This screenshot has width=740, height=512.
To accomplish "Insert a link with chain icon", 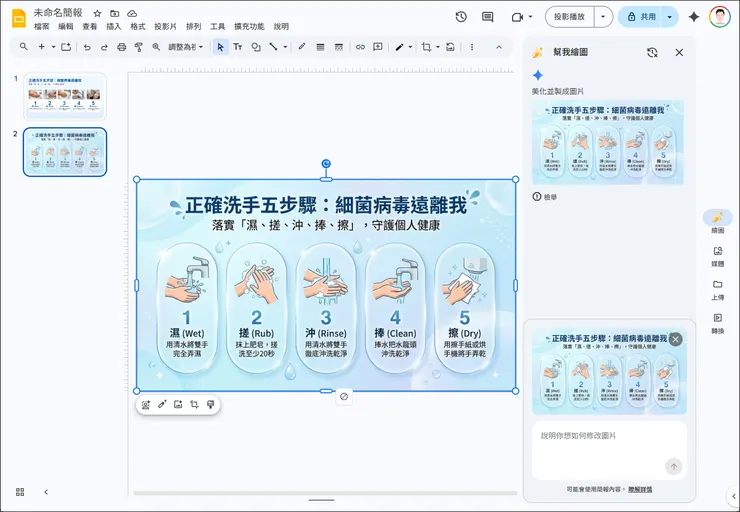I will coord(361,47).
